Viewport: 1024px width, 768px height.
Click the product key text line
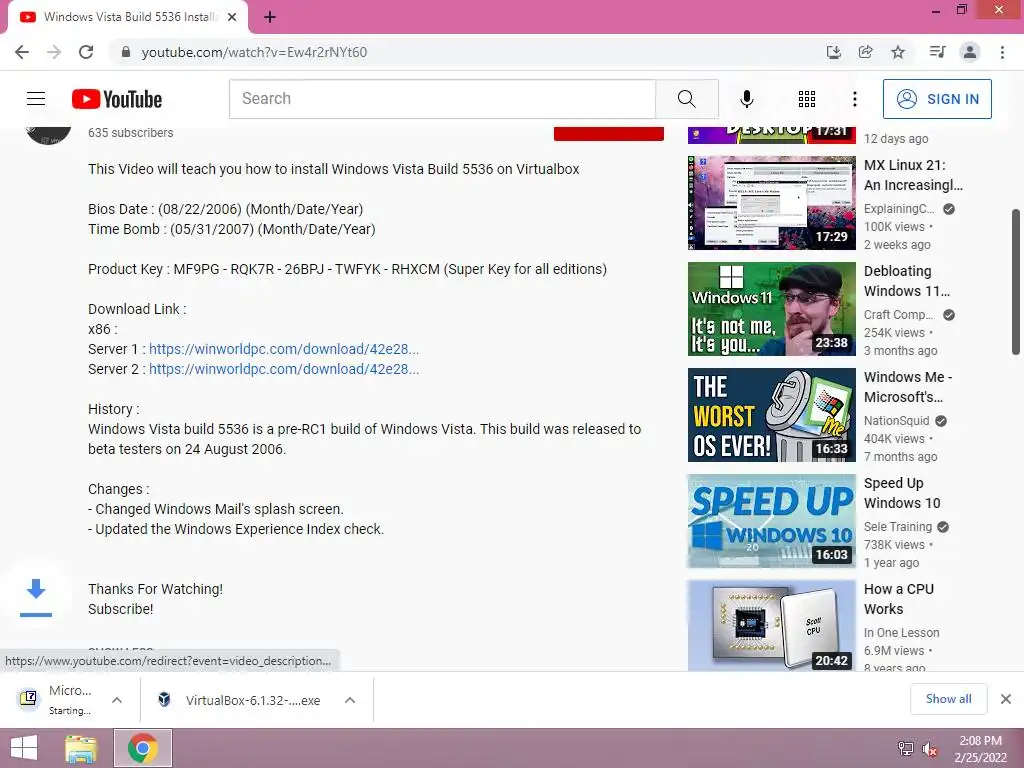[347, 269]
